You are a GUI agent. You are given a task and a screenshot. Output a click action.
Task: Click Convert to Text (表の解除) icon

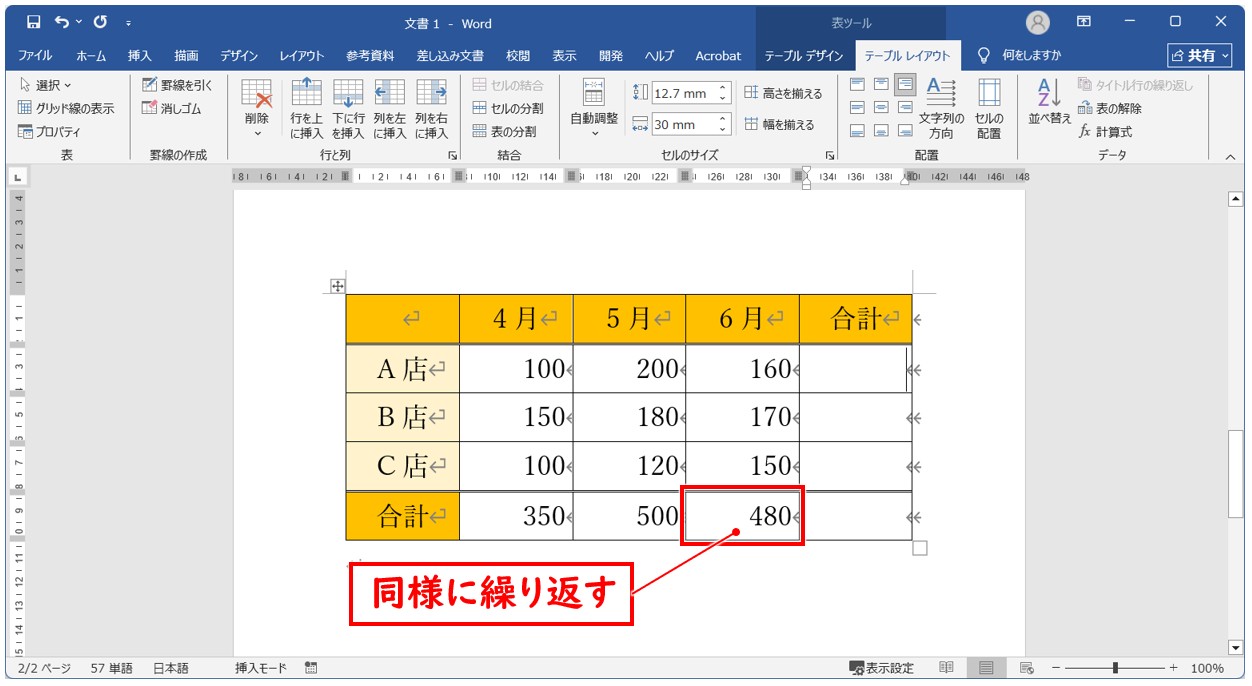point(1109,108)
